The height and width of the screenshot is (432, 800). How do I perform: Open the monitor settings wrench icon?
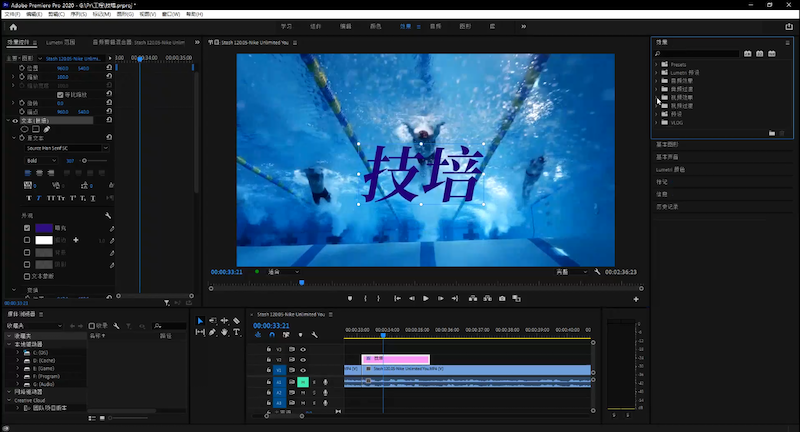coord(597,271)
